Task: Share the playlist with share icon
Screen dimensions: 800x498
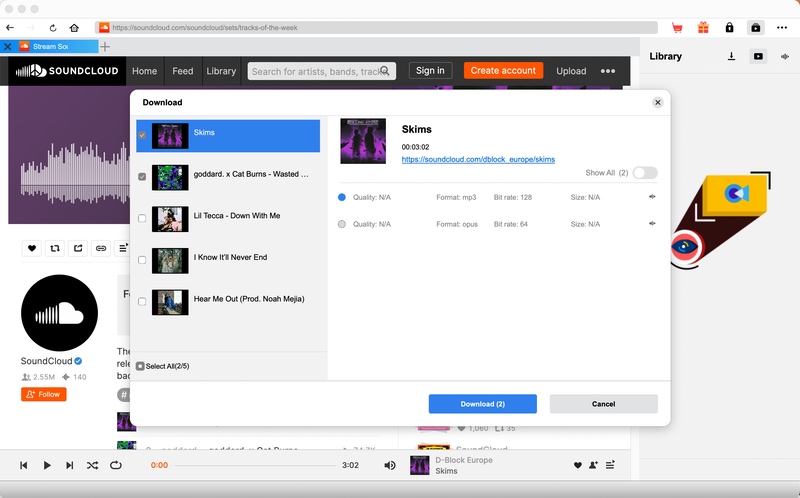Action: point(78,248)
